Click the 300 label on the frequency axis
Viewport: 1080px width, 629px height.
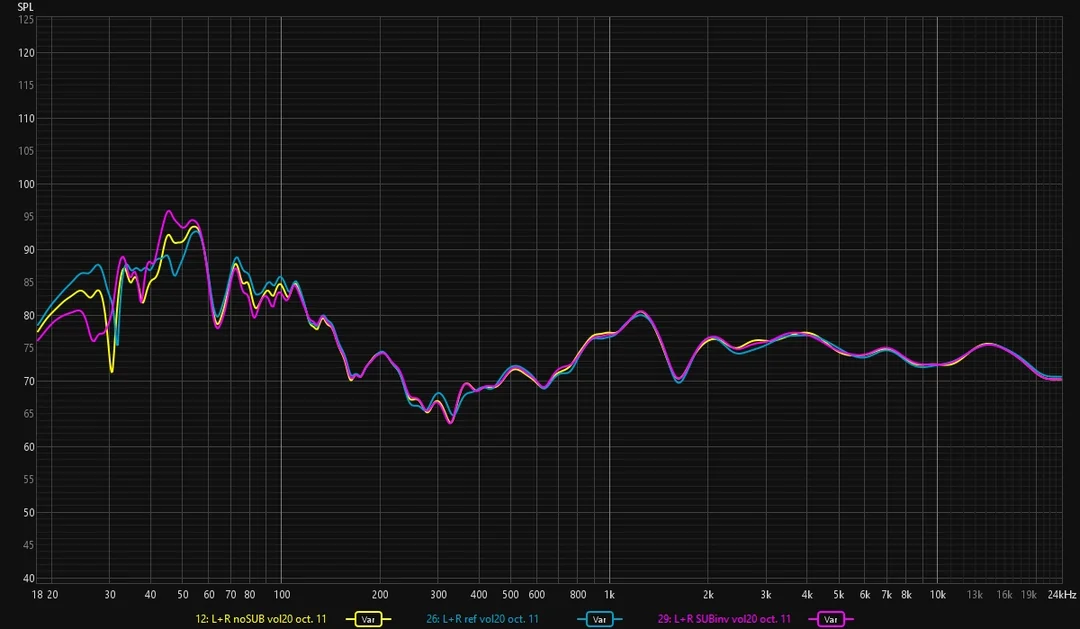(x=438, y=595)
